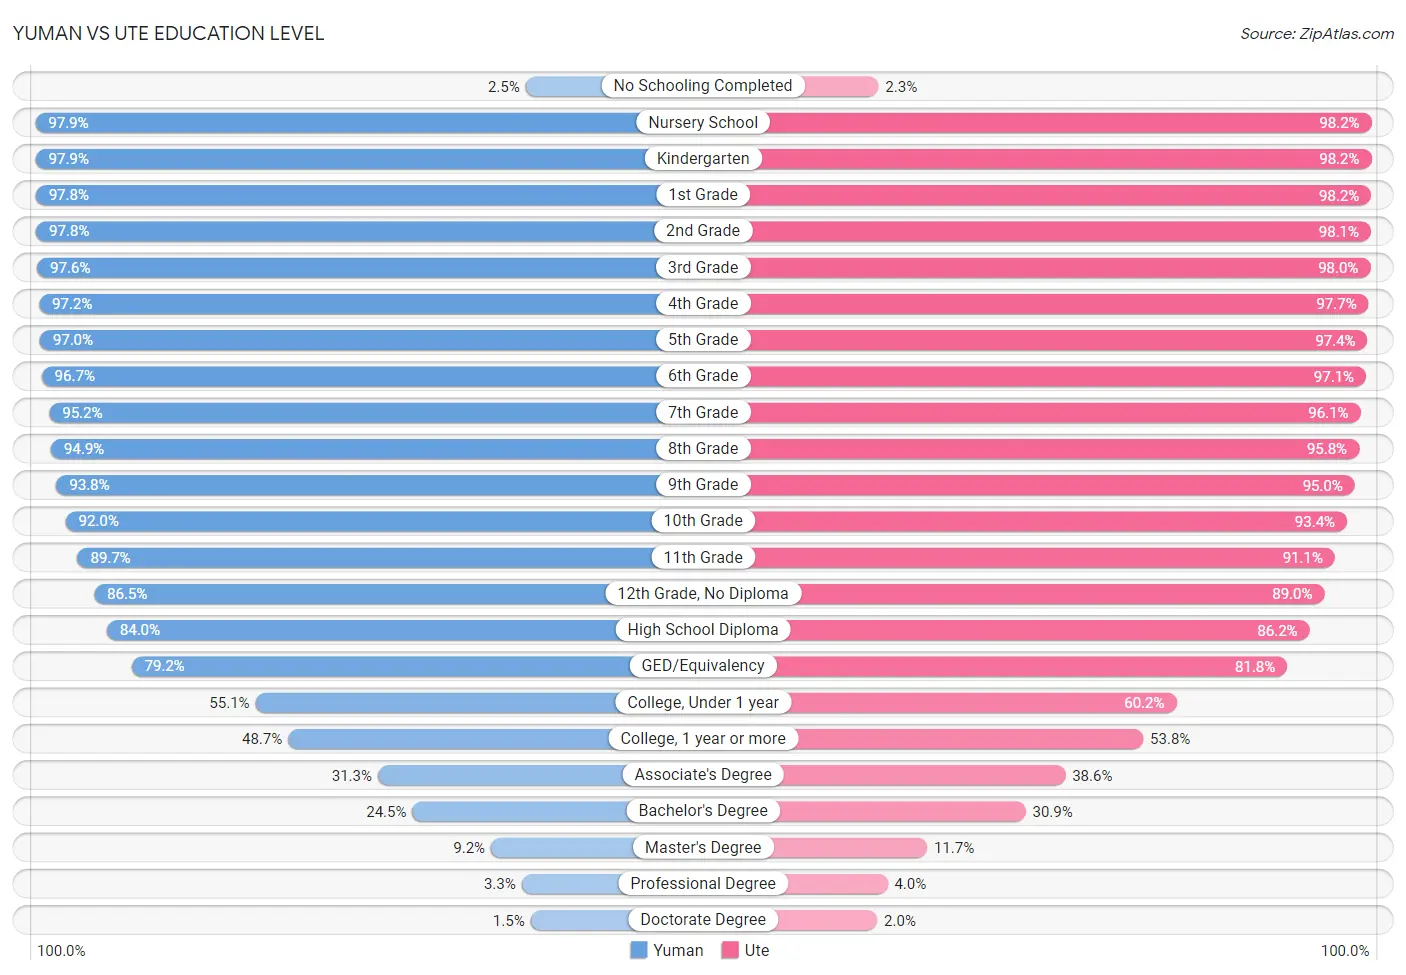Toggle the Ute legend entry
Screen dimensions: 1406x975
pos(745,950)
